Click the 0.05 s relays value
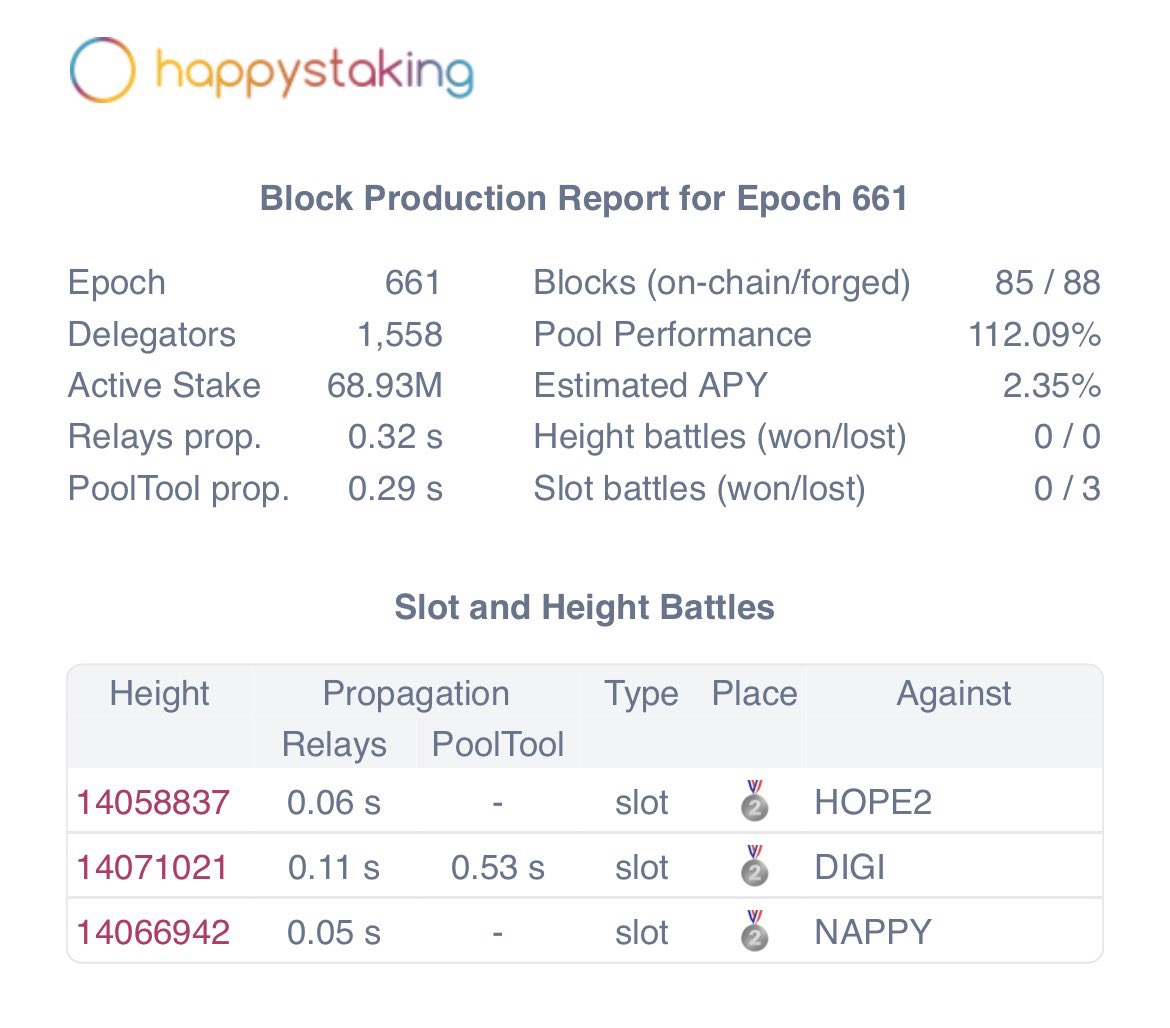This screenshot has width=1170, height=1028. (x=334, y=933)
